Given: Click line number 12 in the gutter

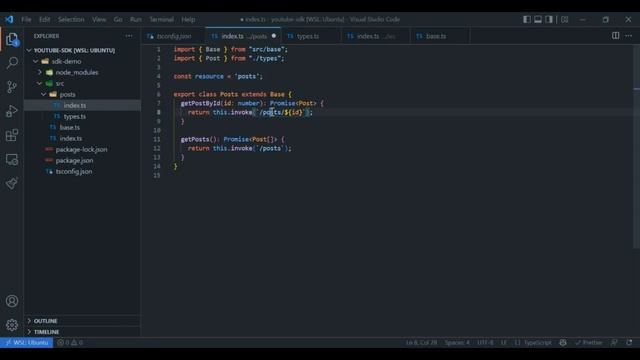Looking at the screenshot, I should pos(157,148).
